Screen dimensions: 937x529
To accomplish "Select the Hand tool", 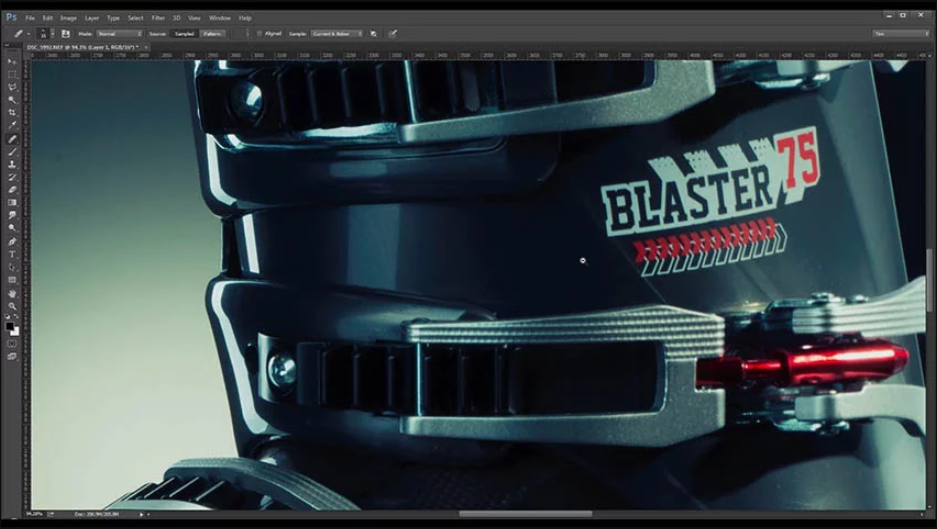I will [12, 293].
